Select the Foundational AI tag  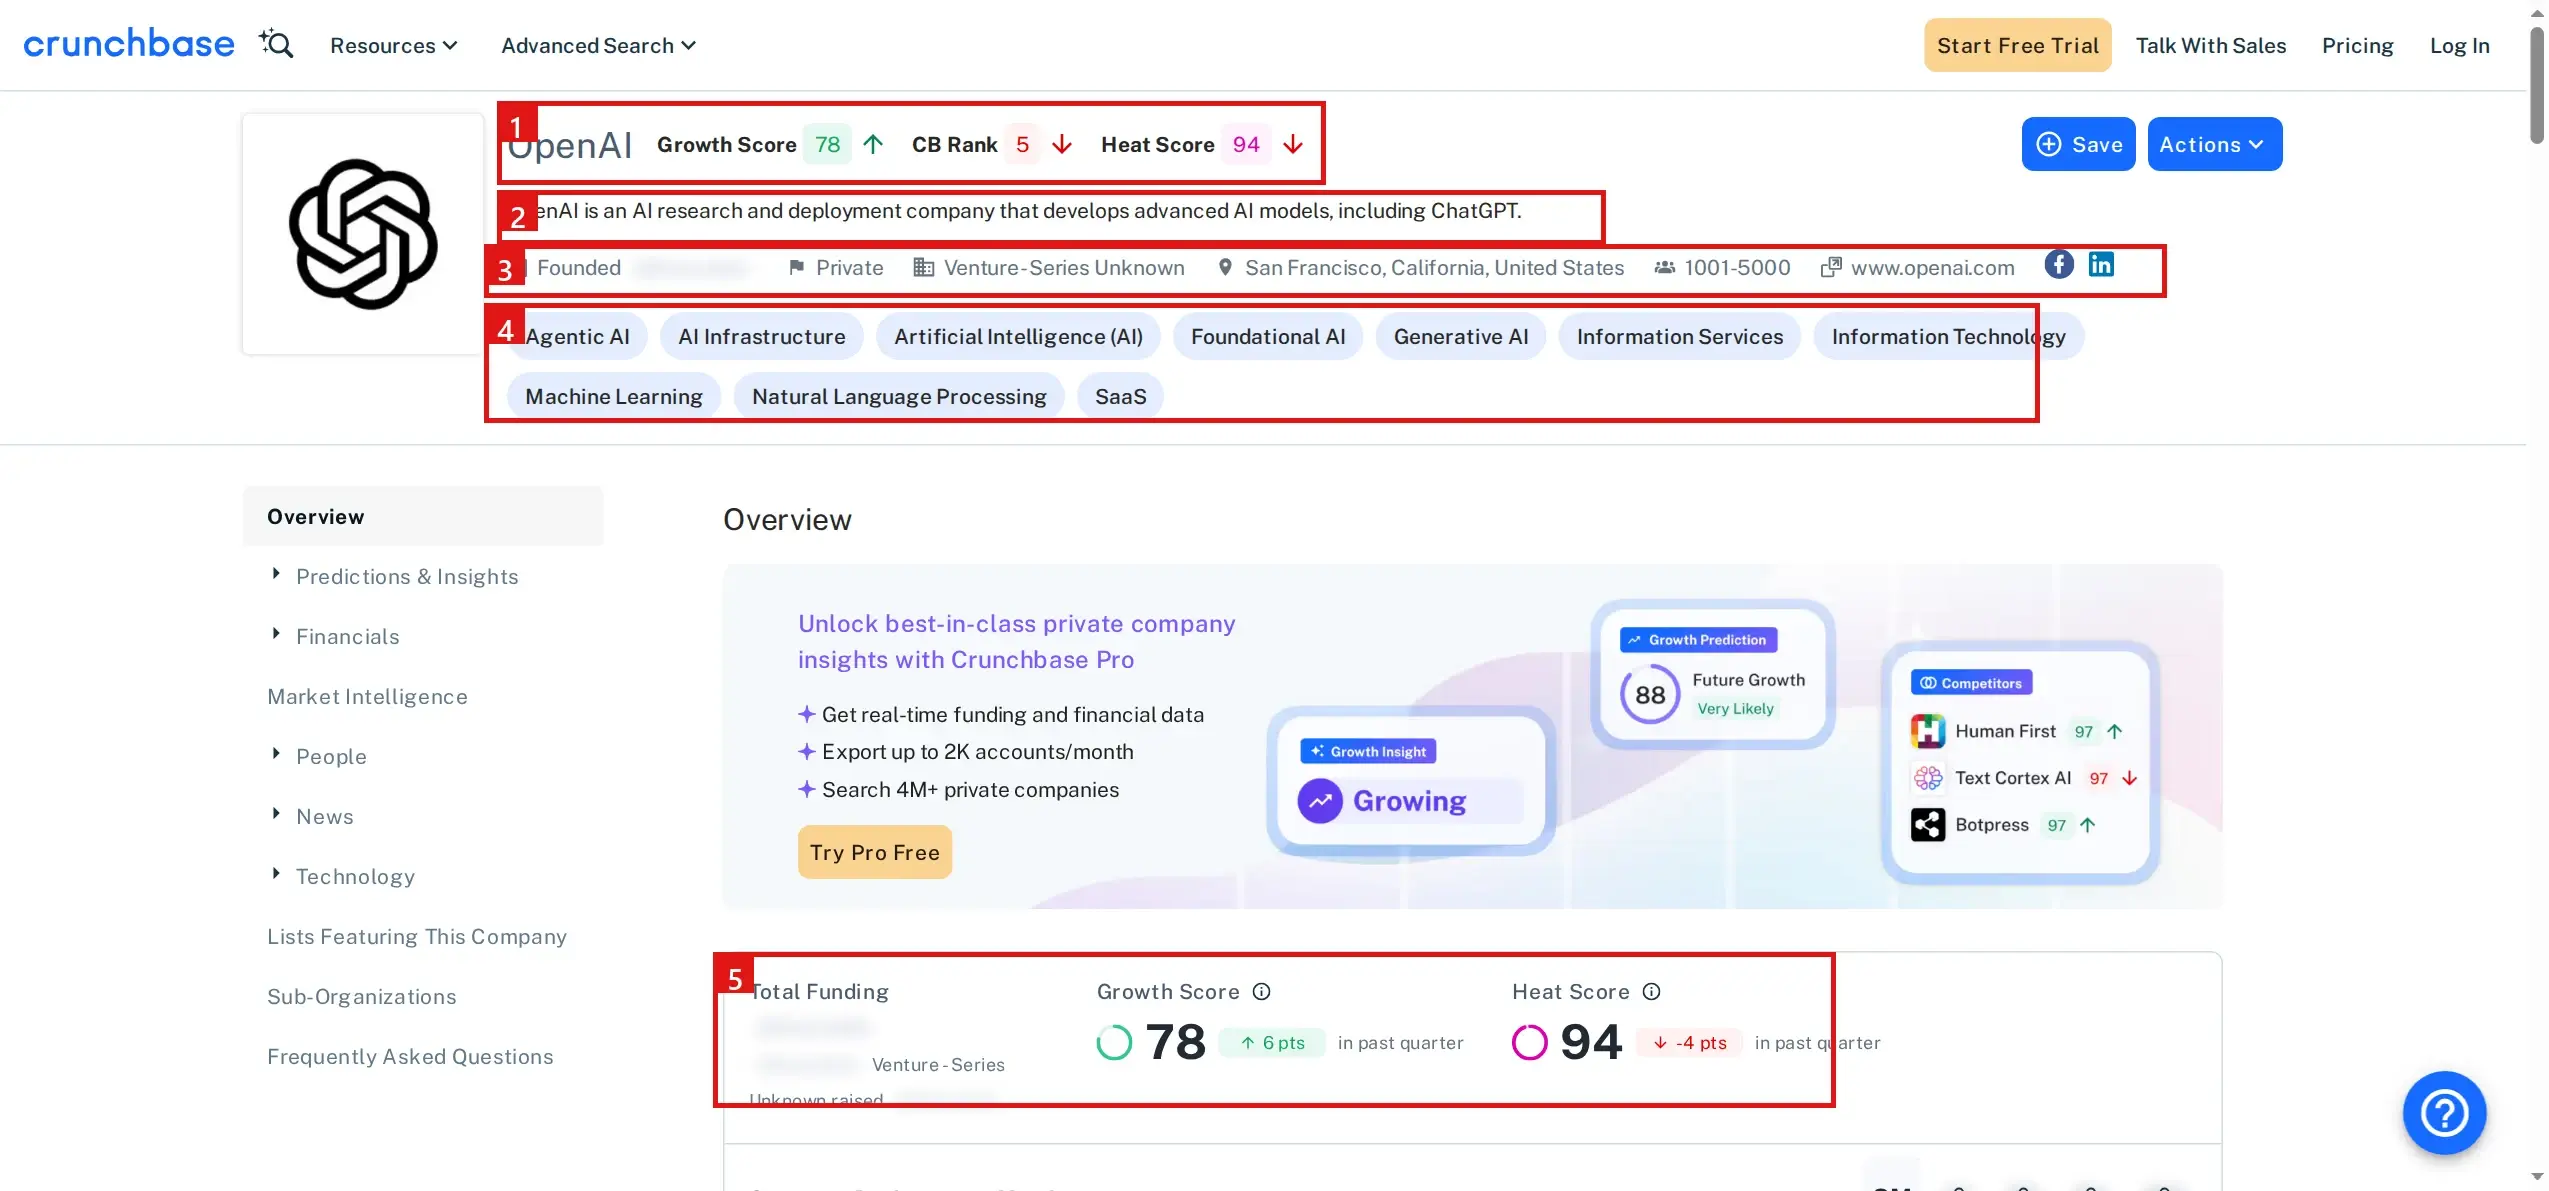[x=1268, y=337]
